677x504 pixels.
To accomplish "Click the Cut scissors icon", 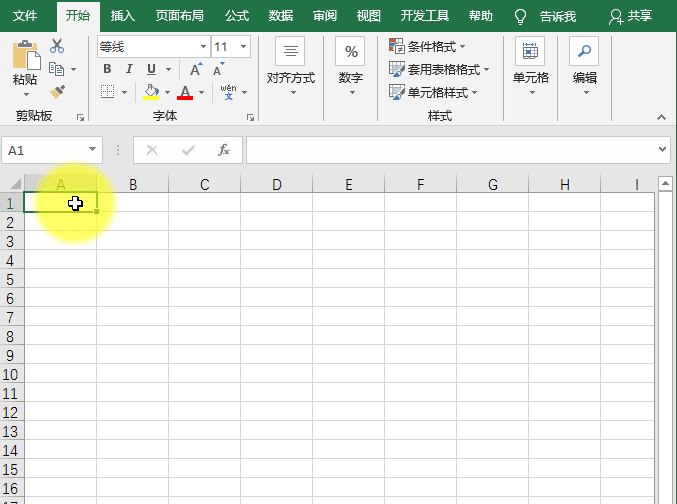I will point(57,46).
